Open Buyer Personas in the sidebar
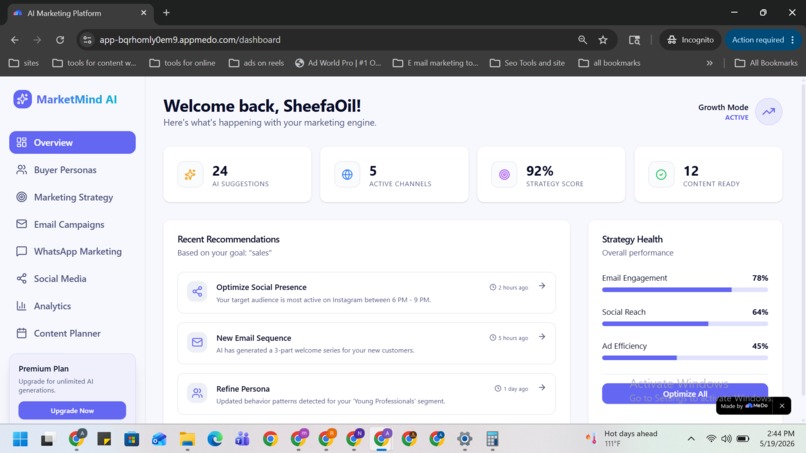This screenshot has width=806, height=453. (72, 170)
